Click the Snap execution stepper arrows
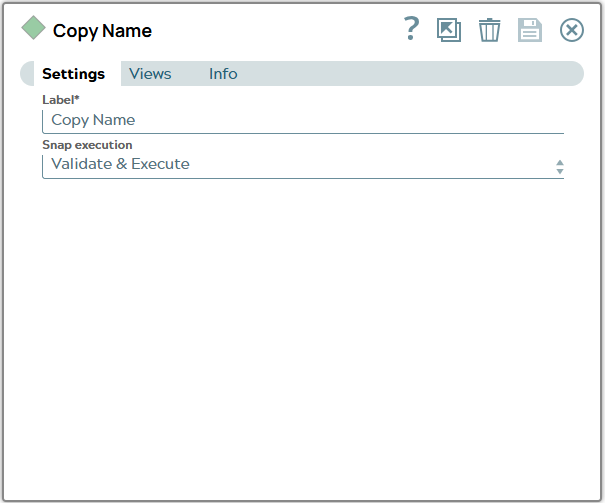The image size is (605, 503). (x=560, y=167)
